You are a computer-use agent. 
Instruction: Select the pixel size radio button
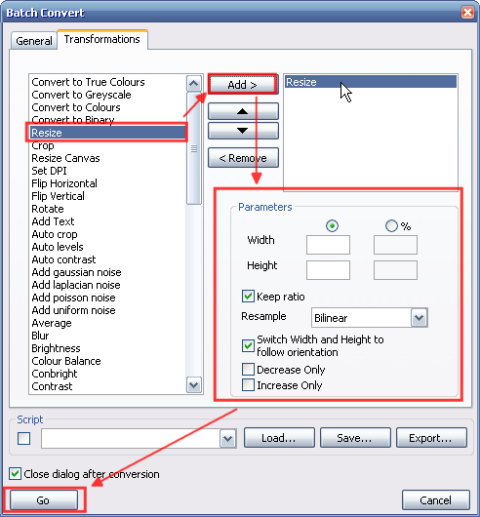[332, 226]
